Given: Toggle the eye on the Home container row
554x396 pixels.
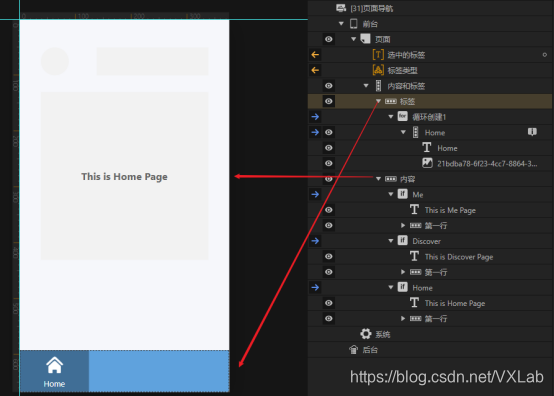Looking at the screenshot, I should coord(329,132).
